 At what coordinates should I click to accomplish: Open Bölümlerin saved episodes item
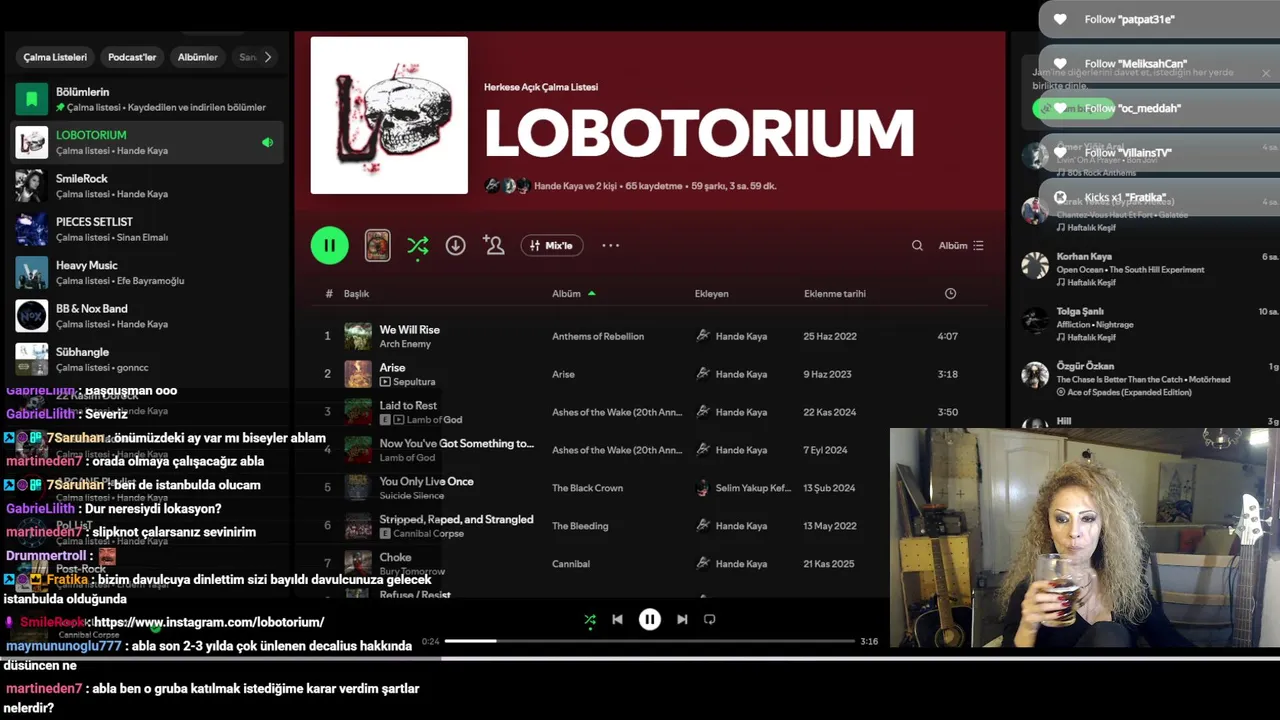(147, 99)
